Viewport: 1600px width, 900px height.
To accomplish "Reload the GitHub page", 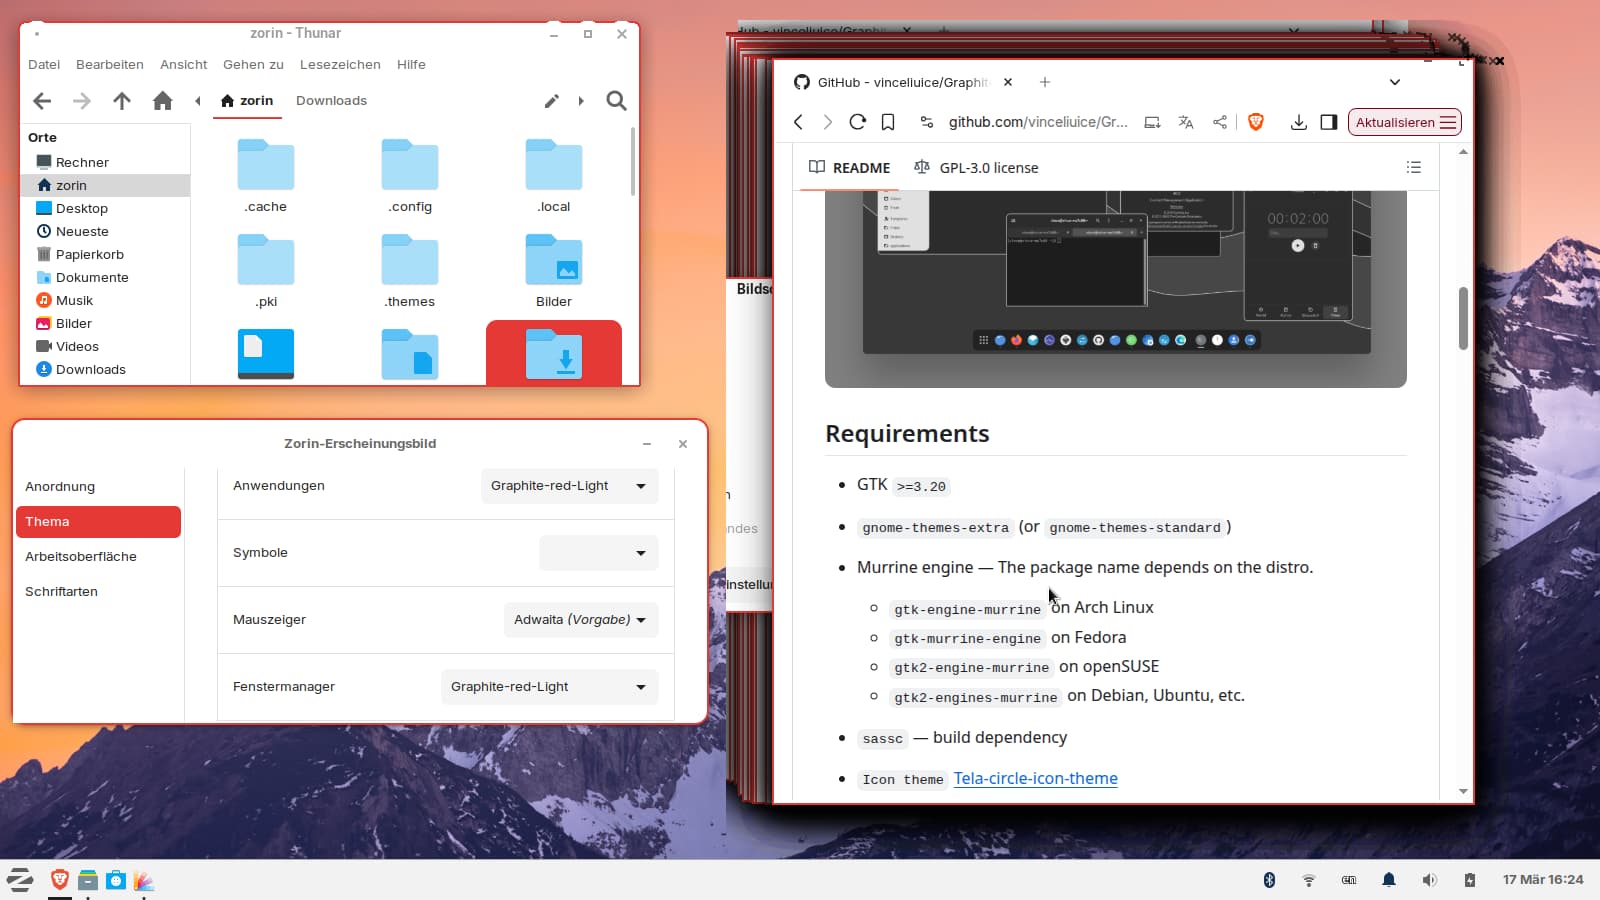I will [x=857, y=122].
